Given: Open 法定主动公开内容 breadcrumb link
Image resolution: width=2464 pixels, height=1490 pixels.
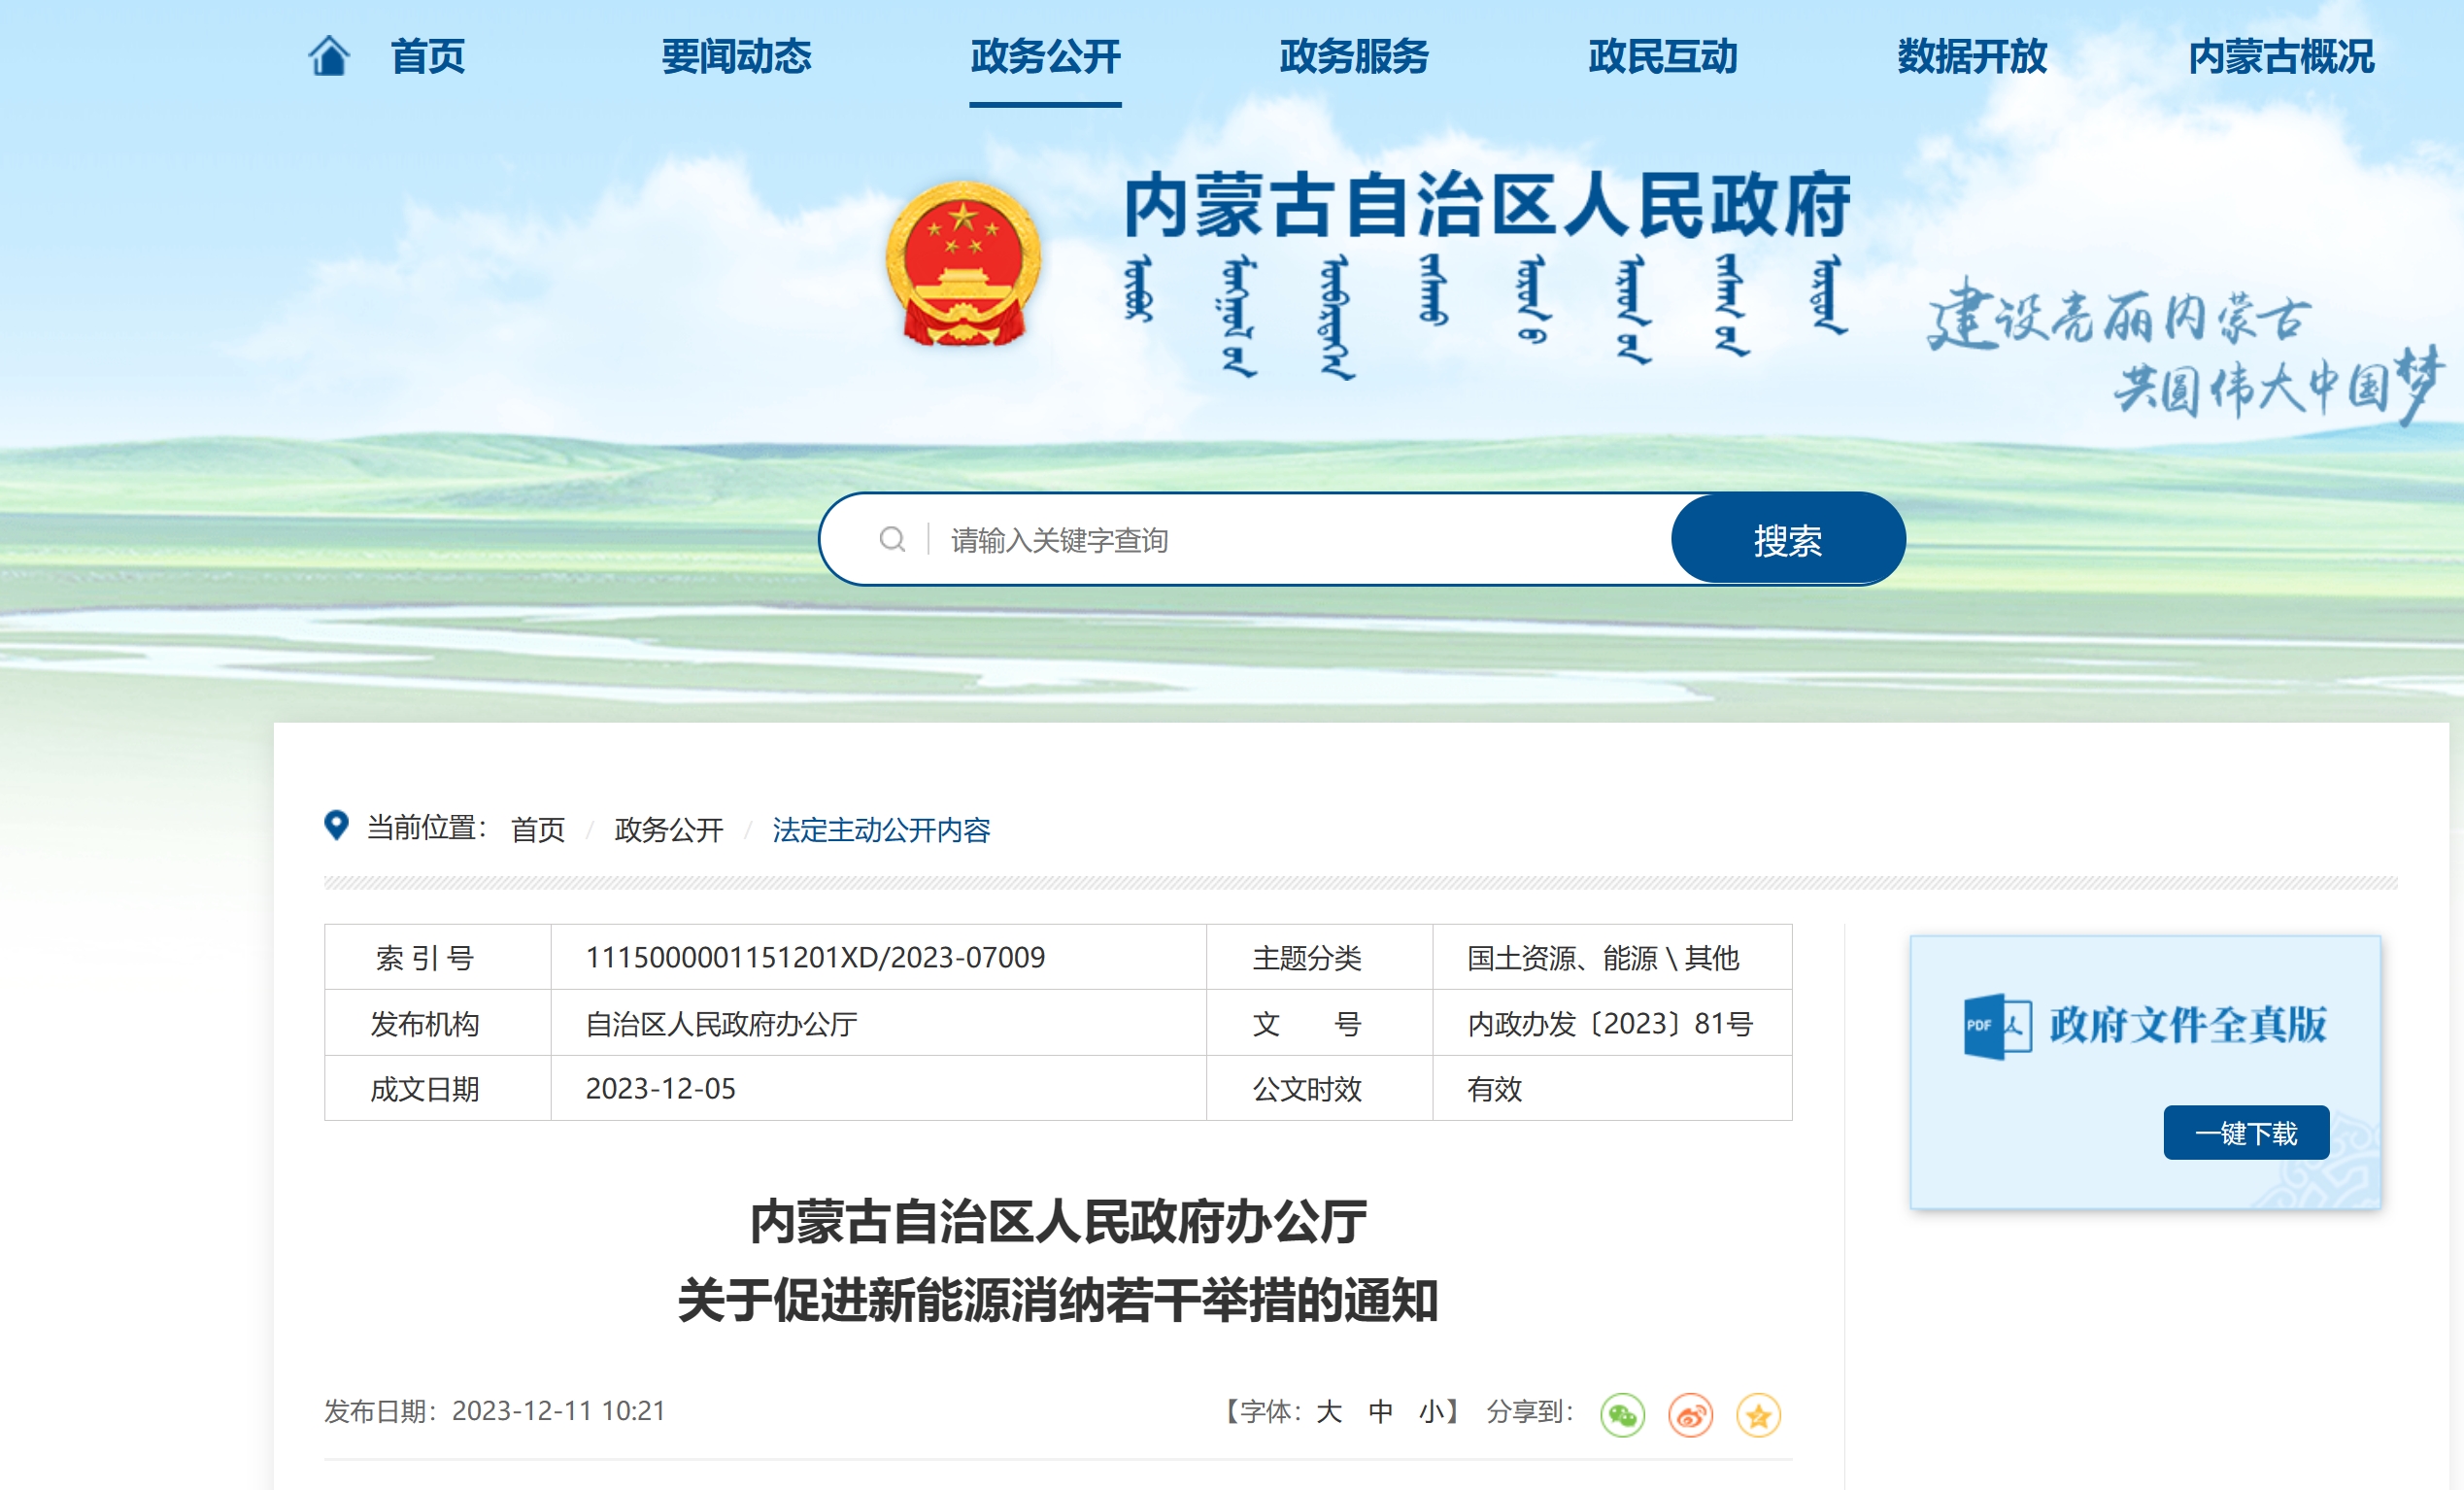Looking at the screenshot, I should (x=880, y=829).
